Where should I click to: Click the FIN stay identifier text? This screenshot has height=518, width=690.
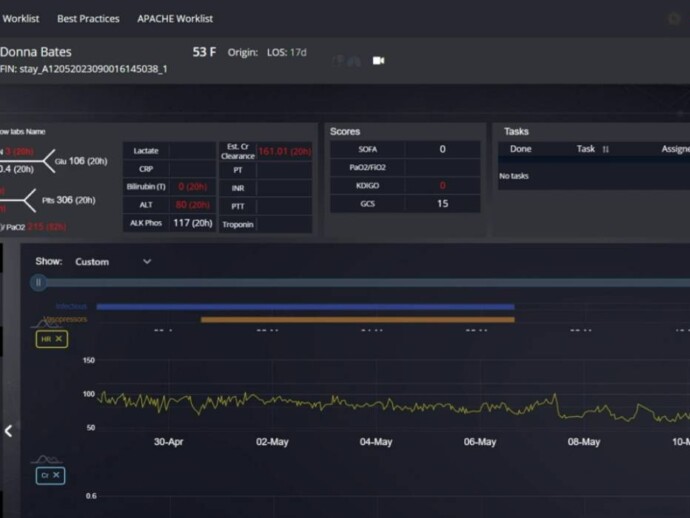click(x=84, y=69)
